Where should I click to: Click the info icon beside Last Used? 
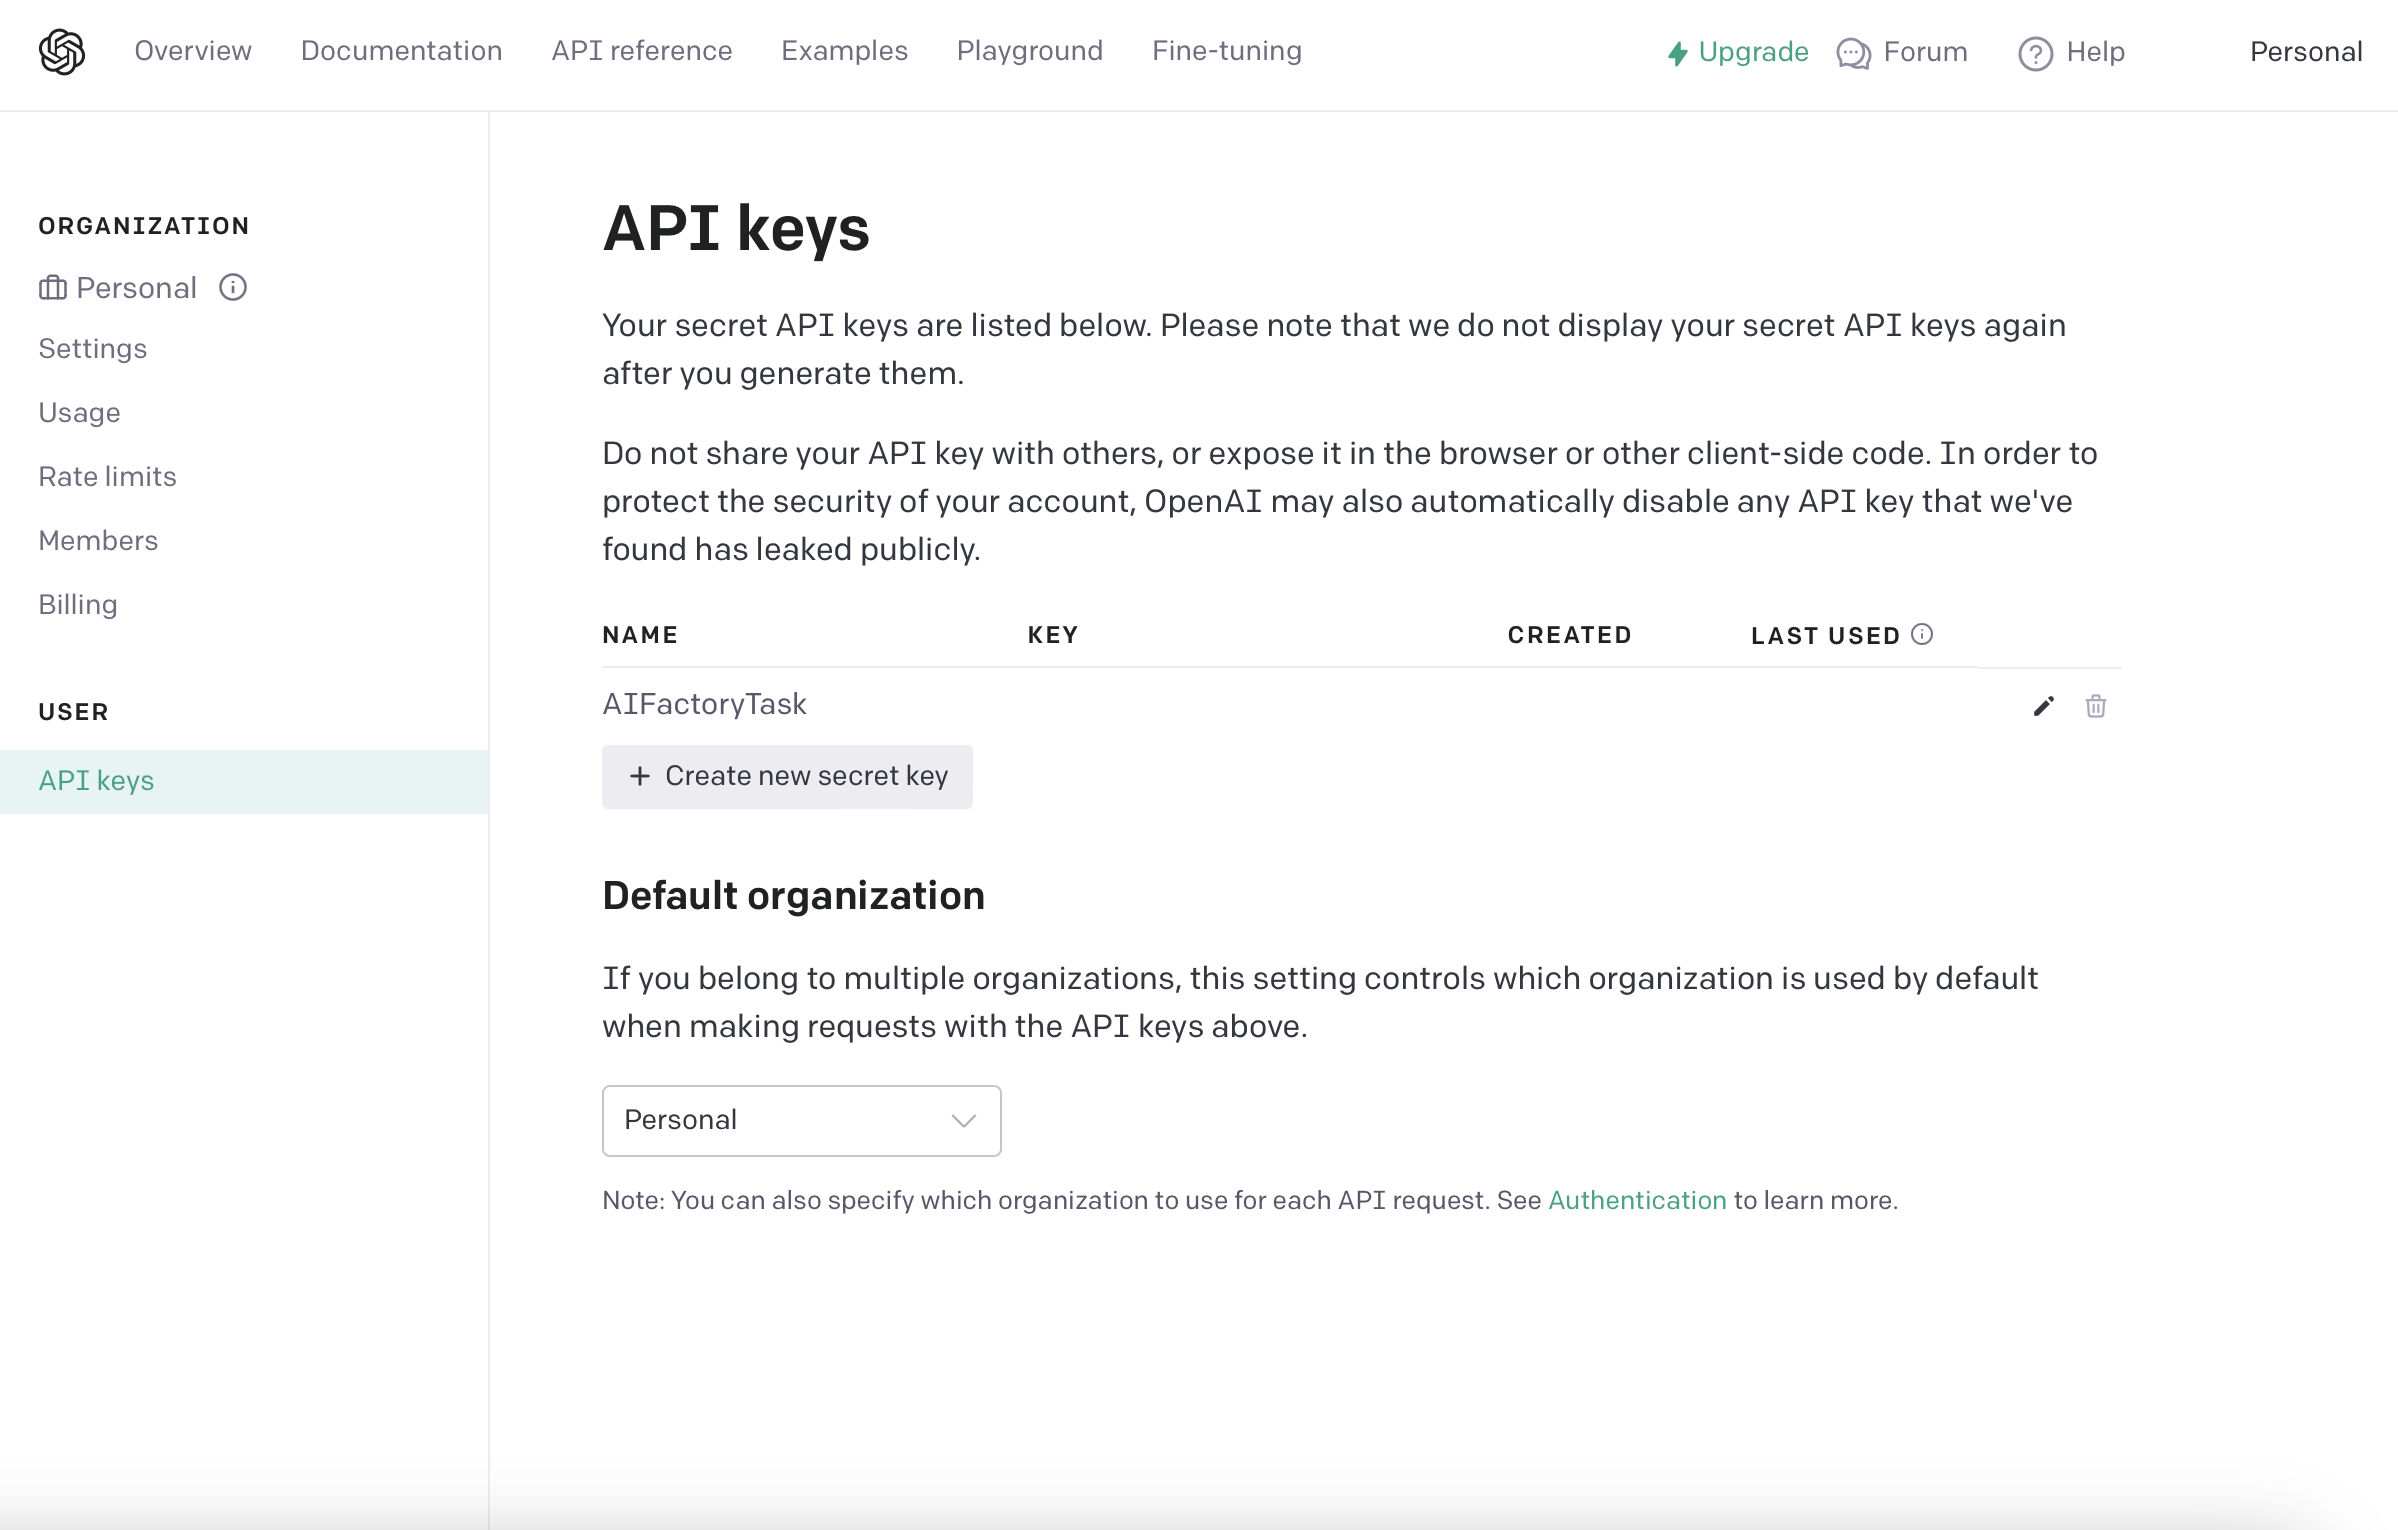(x=1922, y=634)
